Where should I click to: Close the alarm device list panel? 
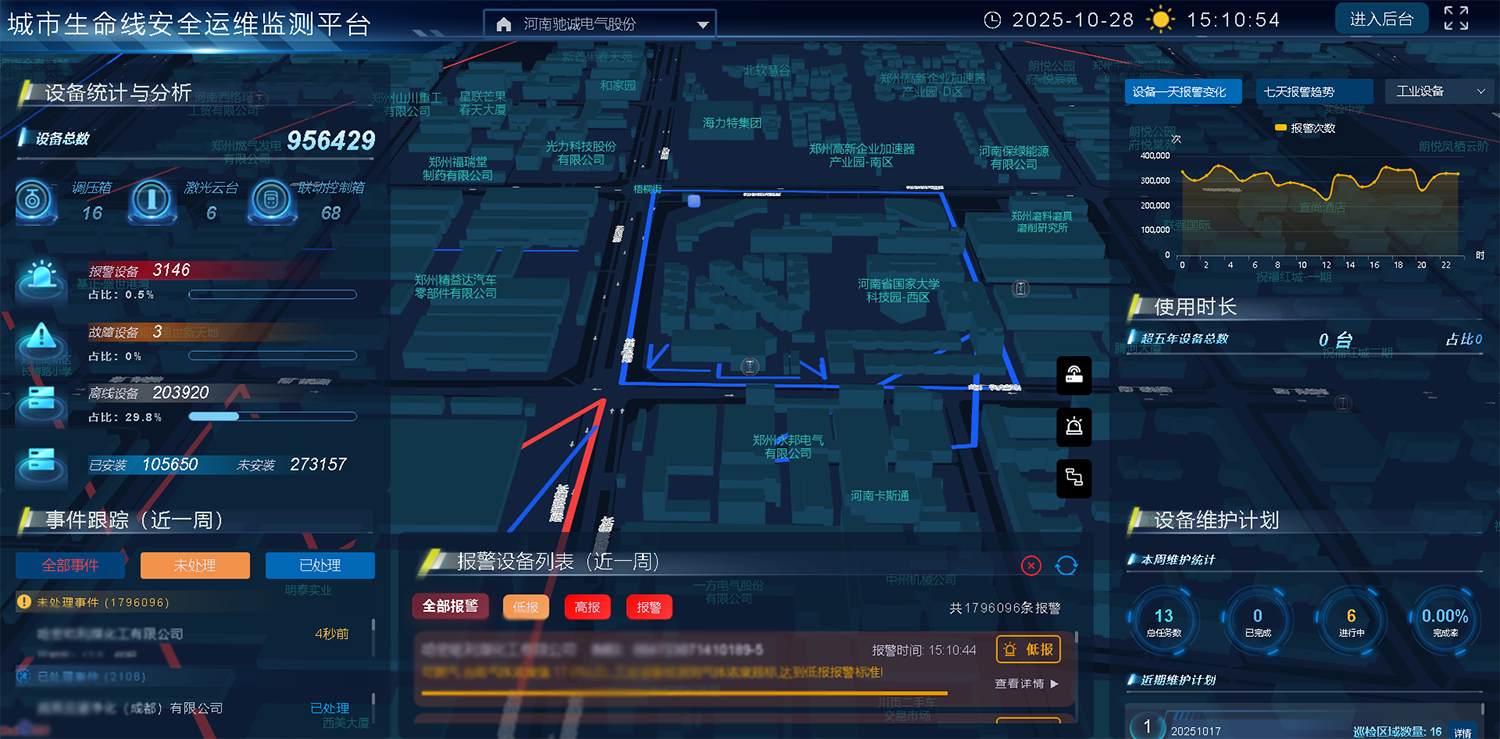pyautogui.click(x=1031, y=565)
